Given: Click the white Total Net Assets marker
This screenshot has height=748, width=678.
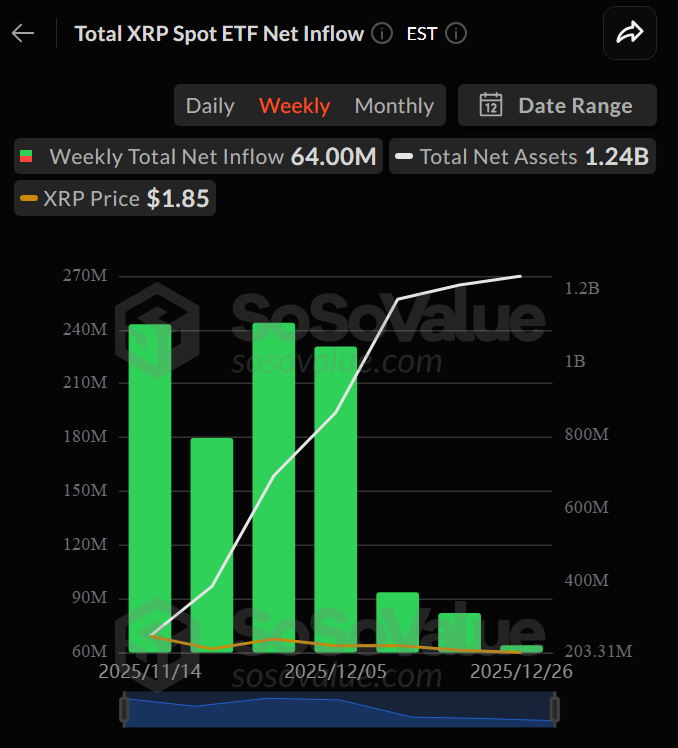Looking at the screenshot, I should (404, 157).
